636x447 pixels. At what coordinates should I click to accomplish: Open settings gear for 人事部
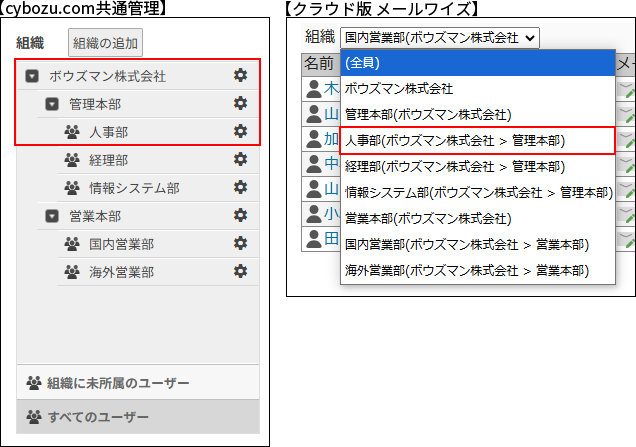(x=241, y=131)
